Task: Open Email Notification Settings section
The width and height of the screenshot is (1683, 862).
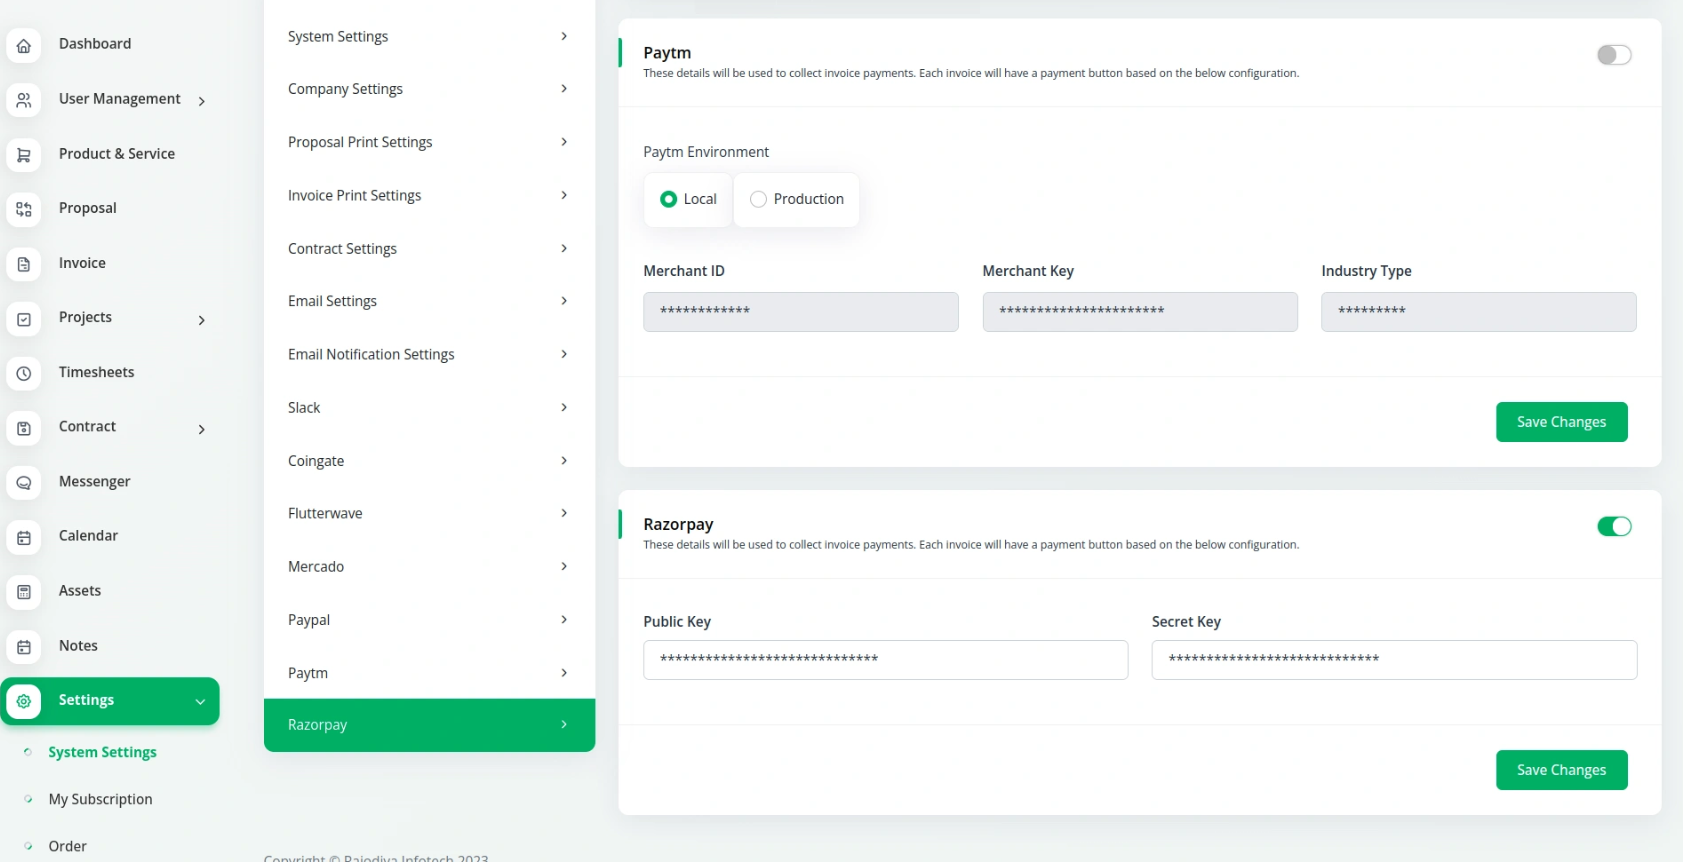Action: 429,354
